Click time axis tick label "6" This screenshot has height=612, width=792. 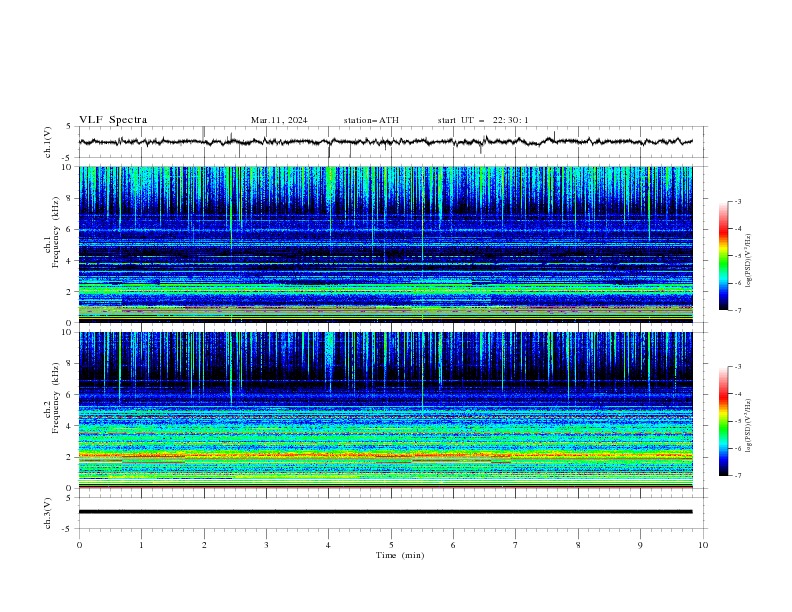point(454,545)
